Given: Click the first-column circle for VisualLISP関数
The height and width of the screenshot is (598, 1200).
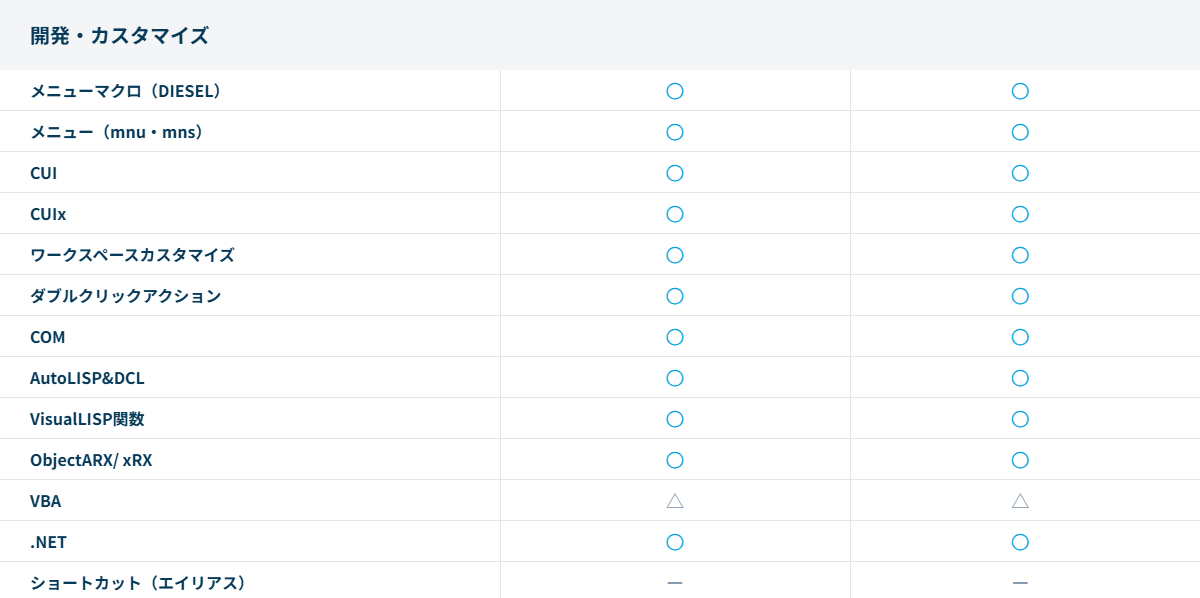Looking at the screenshot, I should click(x=675, y=419).
